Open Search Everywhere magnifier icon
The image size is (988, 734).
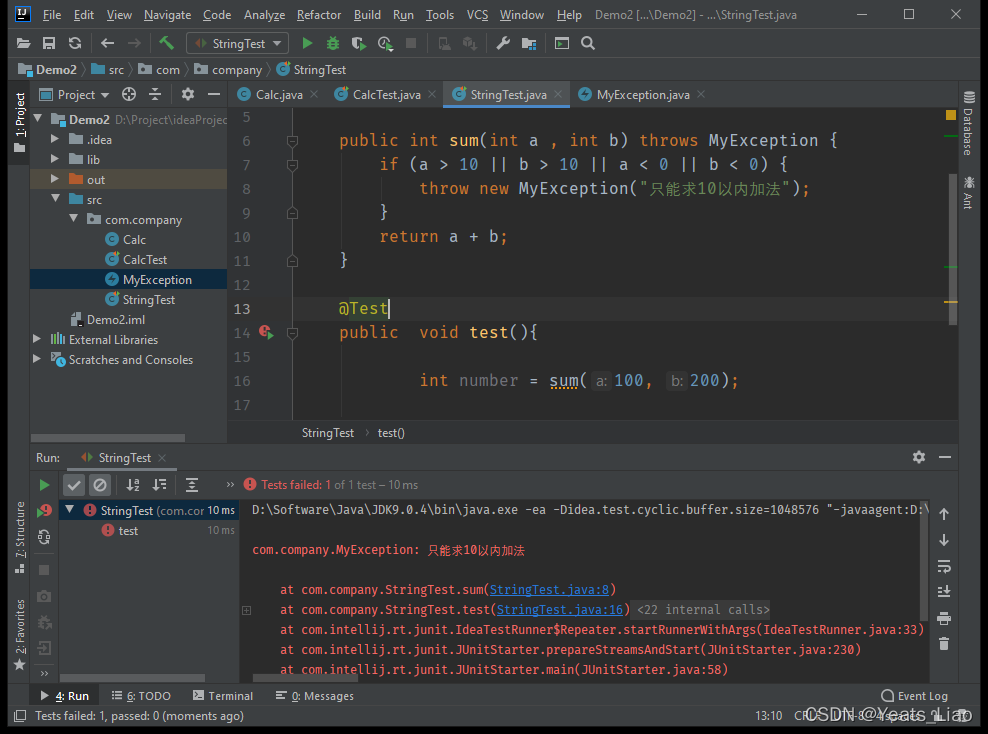[588, 43]
